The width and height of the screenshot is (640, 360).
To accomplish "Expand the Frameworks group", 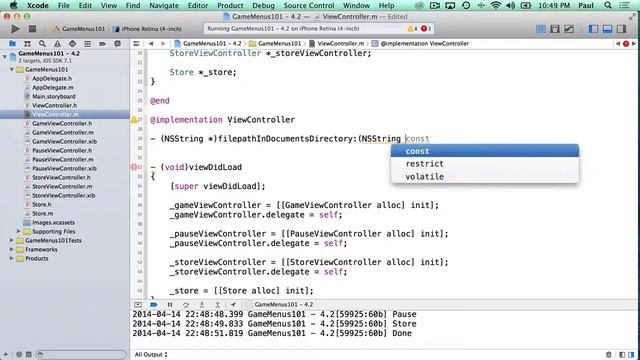I will (12, 249).
